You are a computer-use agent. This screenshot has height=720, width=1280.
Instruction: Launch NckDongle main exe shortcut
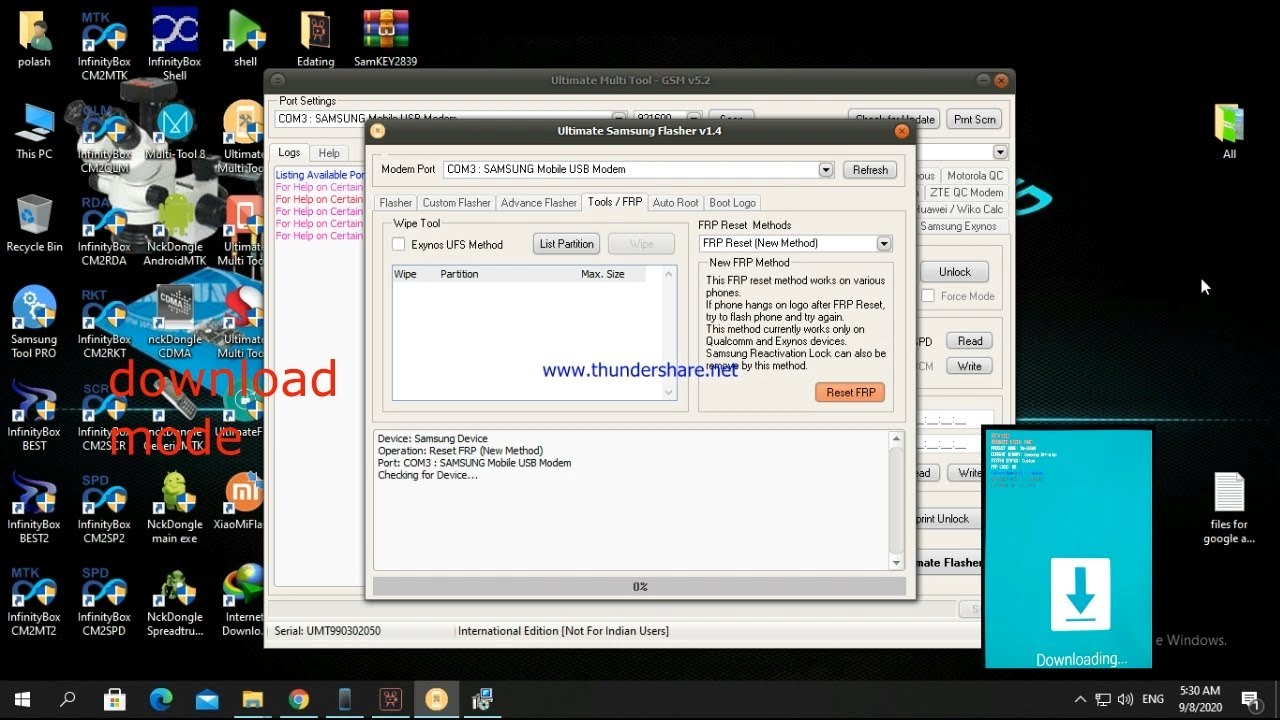pos(175,508)
